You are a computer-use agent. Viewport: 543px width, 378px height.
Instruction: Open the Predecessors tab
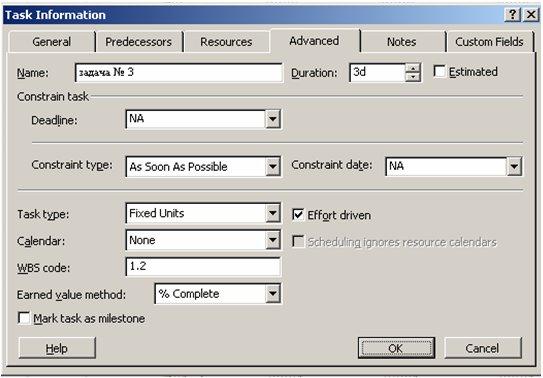point(139,42)
